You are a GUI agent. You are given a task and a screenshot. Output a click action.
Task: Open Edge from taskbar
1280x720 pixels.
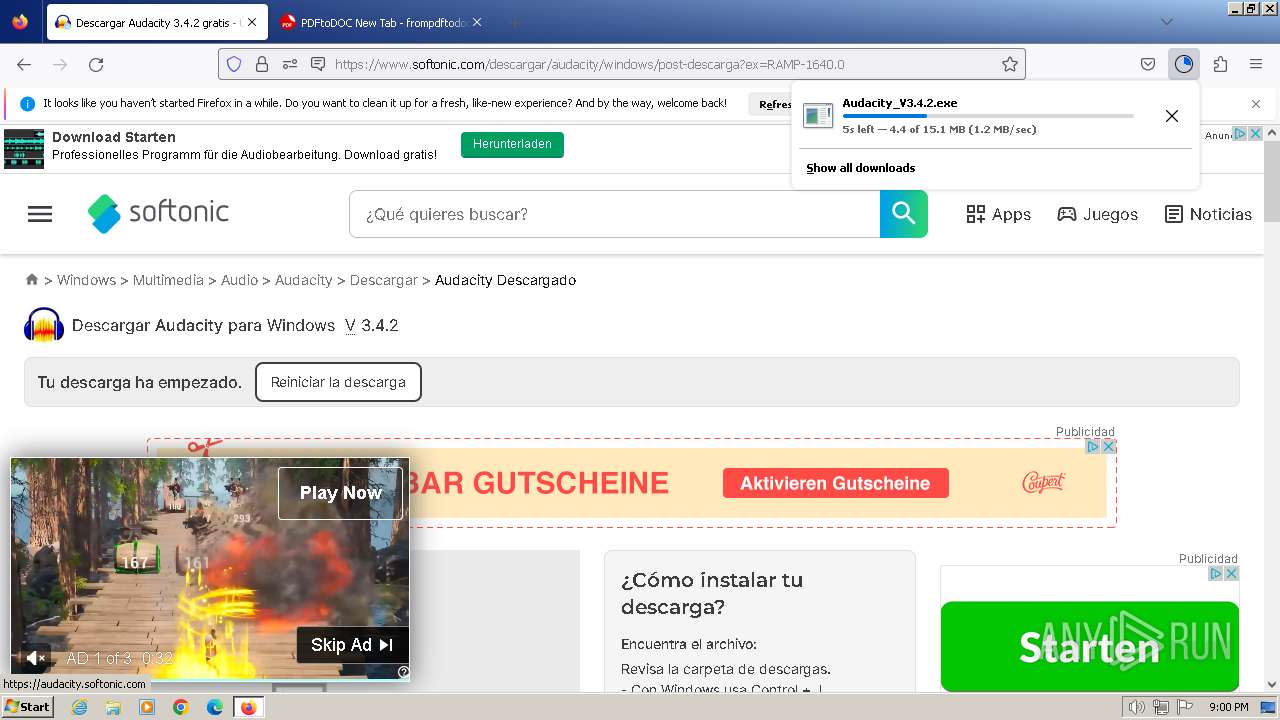click(215, 707)
